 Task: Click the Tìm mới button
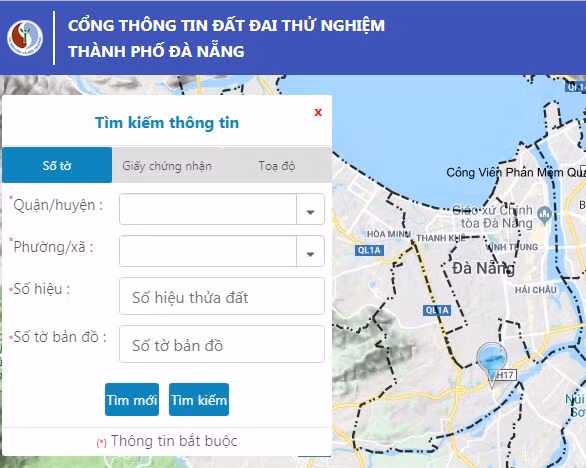point(132,400)
